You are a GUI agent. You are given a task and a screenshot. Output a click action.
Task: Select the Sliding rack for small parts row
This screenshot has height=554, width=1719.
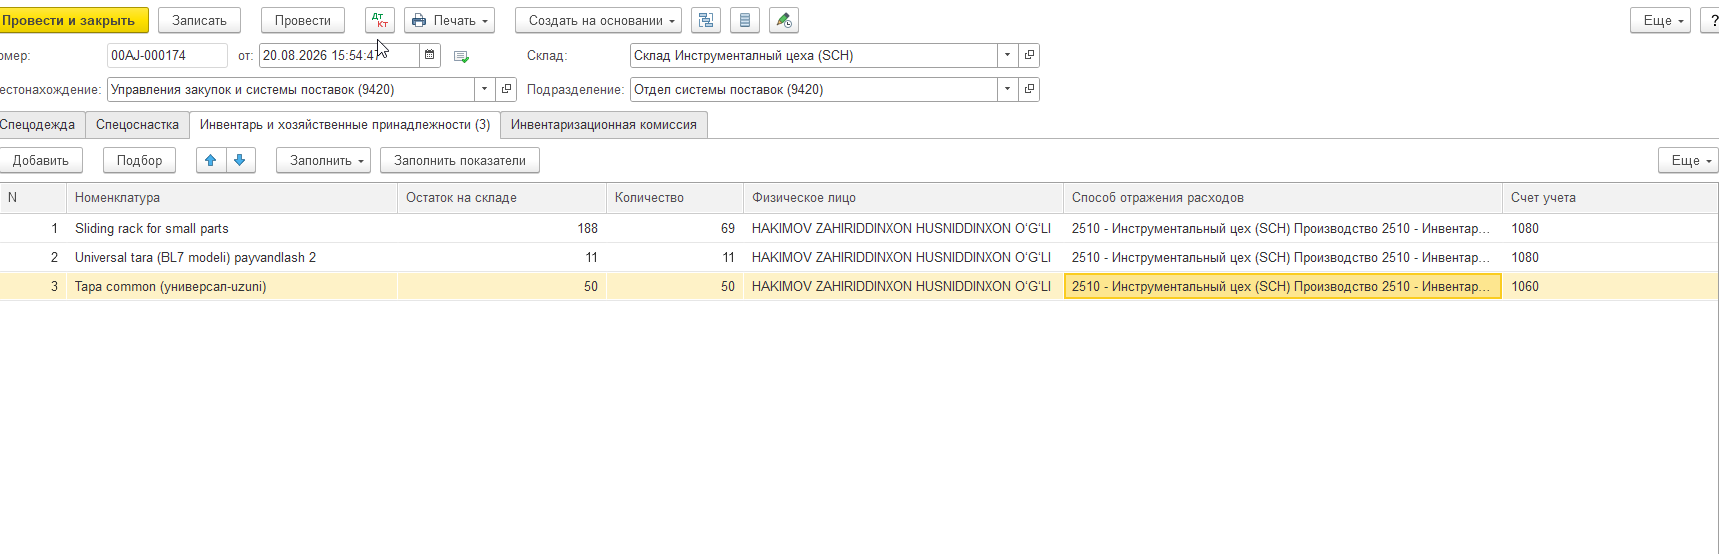pos(859,228)
